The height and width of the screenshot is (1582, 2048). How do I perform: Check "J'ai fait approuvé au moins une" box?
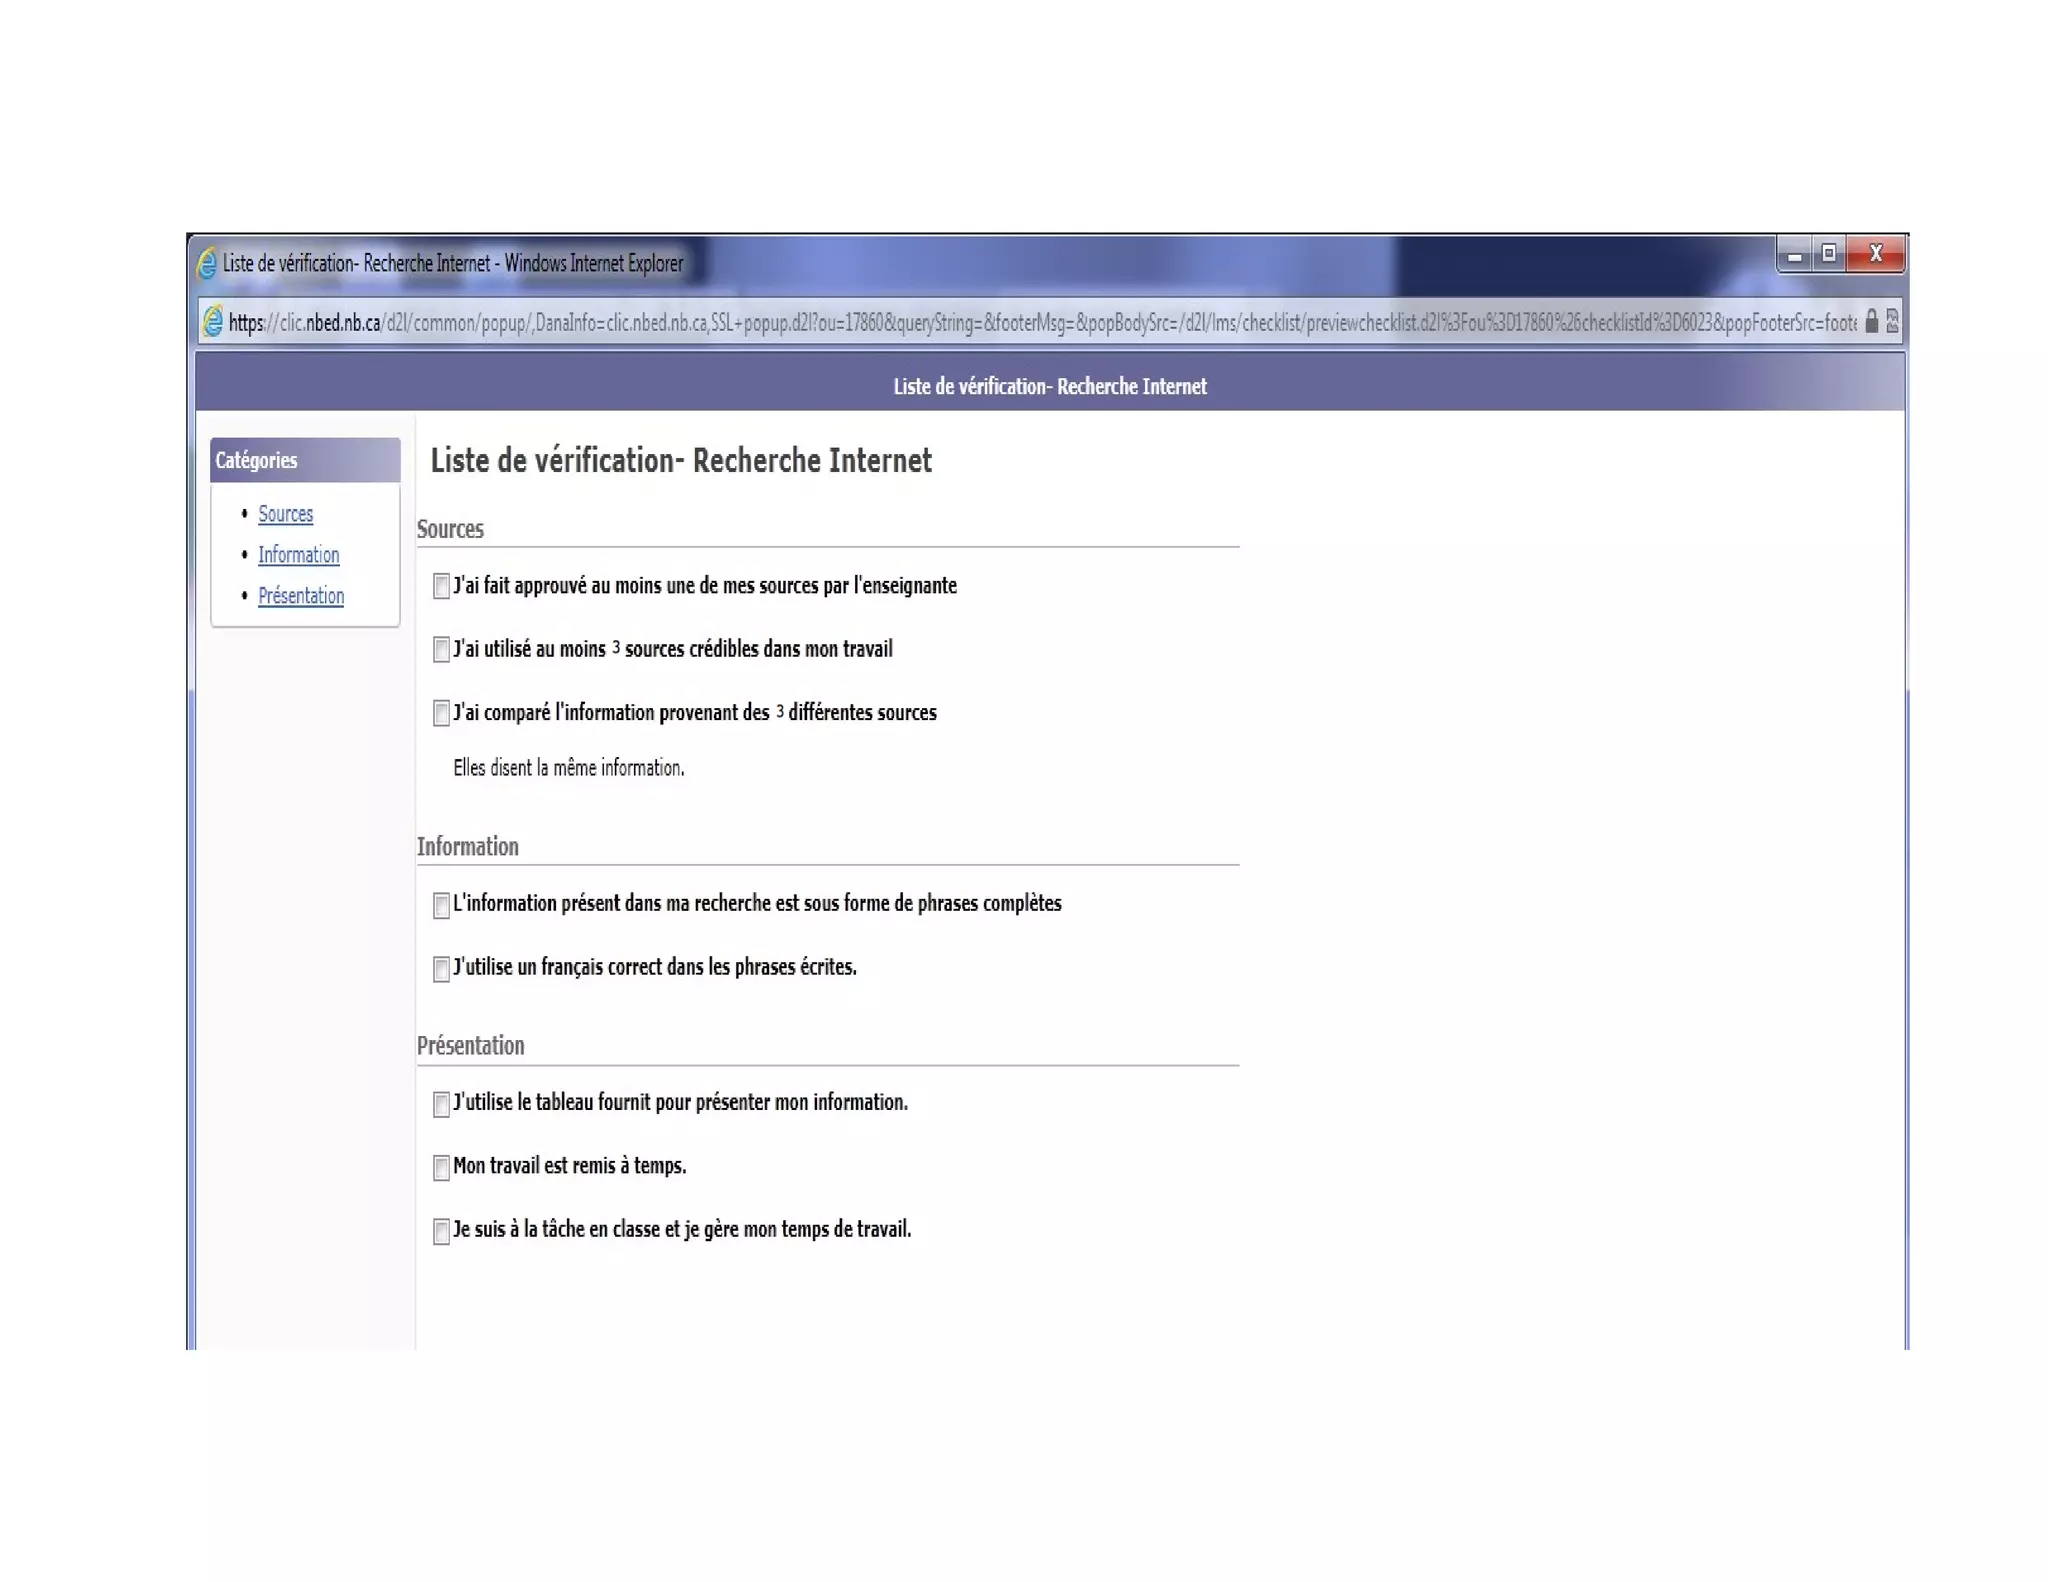(x=441, y=586)
